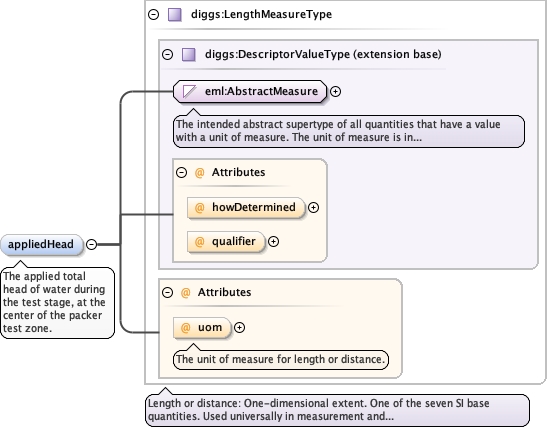Click the AbstractMeasure abstract type icon

[189, 92]
